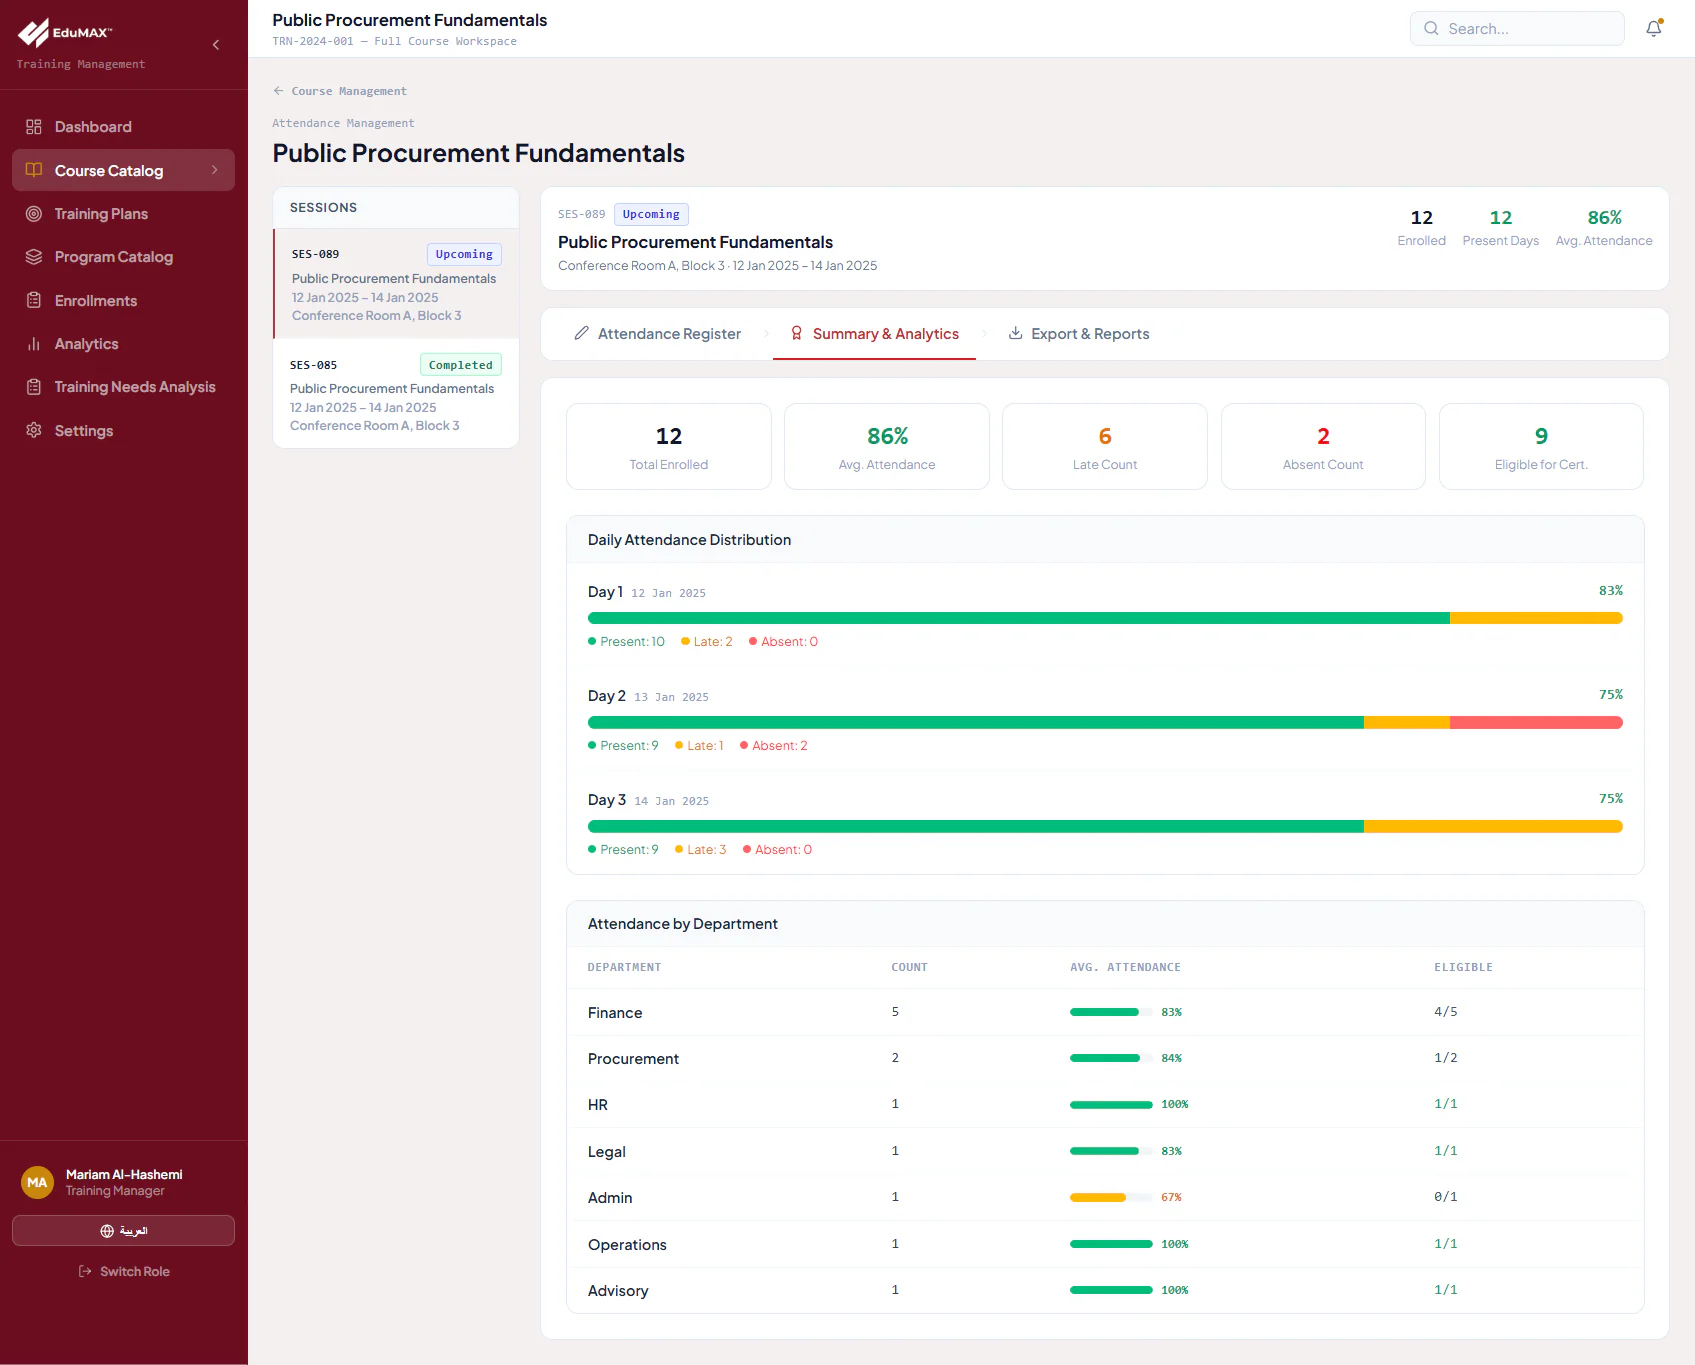Screen dimensions: 1695x1365
Task: Click the Procurement 84% attendance bar
Action: [x=1111, y=1058]
